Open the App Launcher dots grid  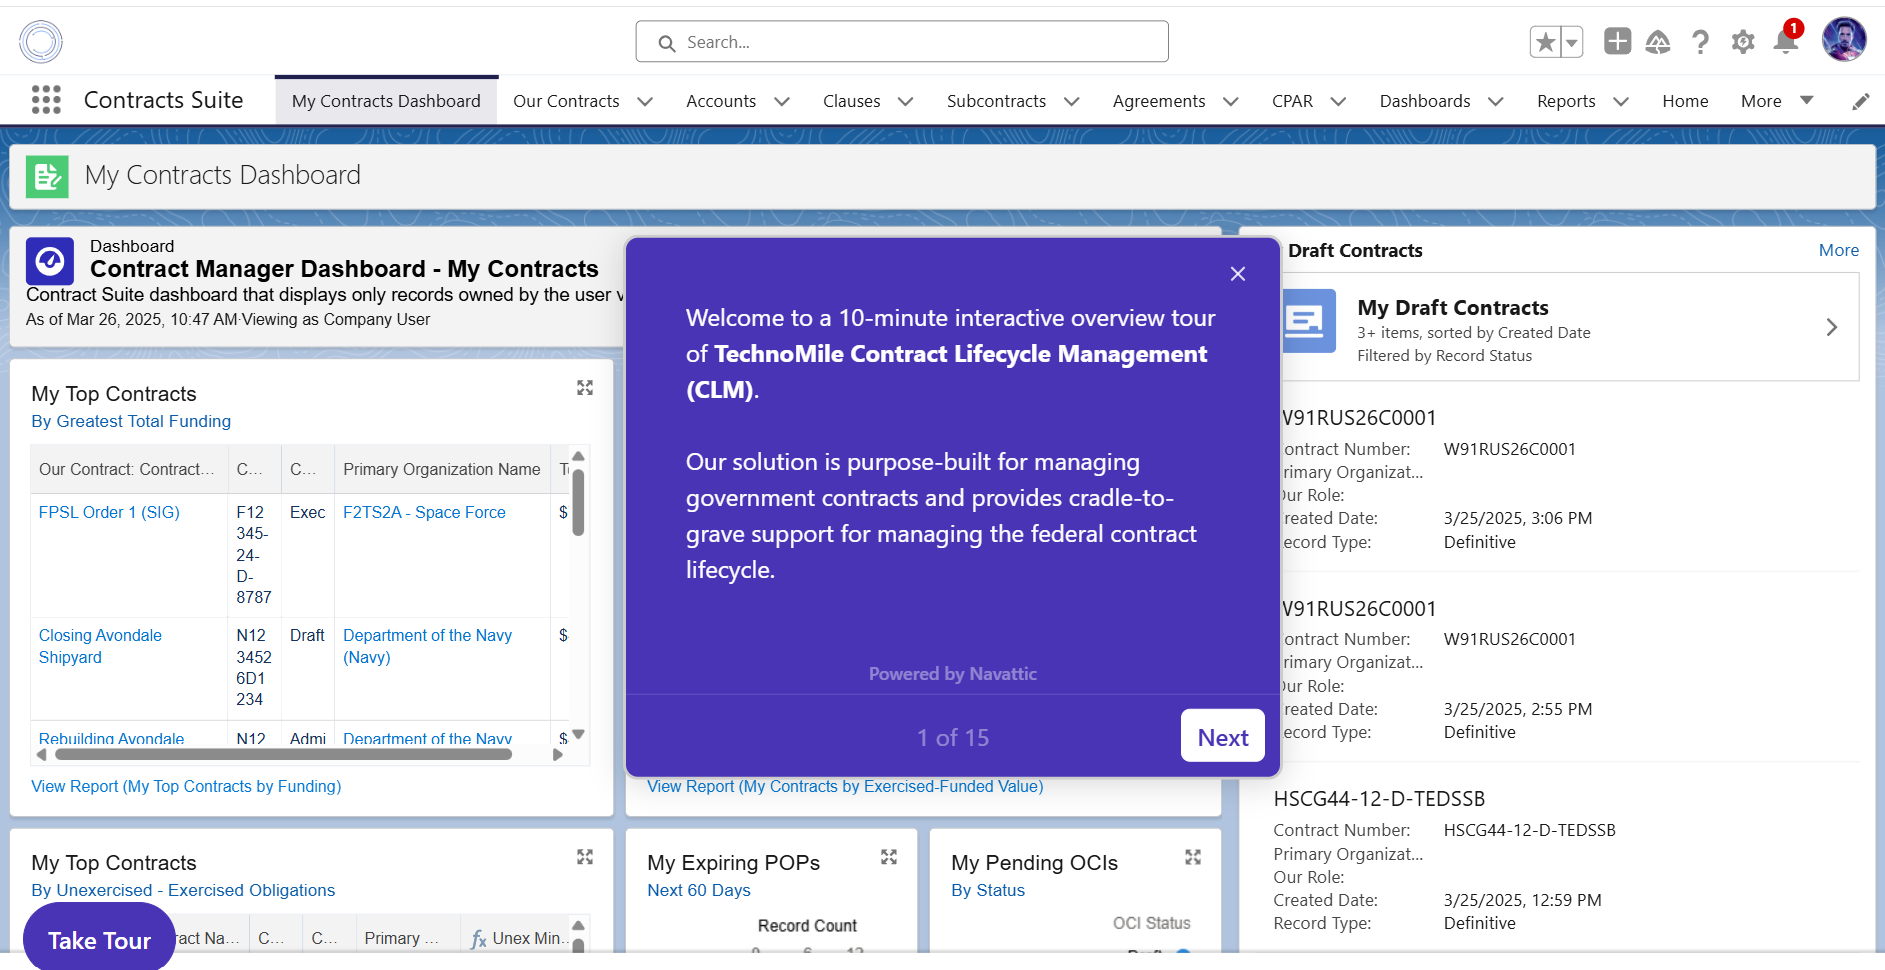(x=46, y=100)
